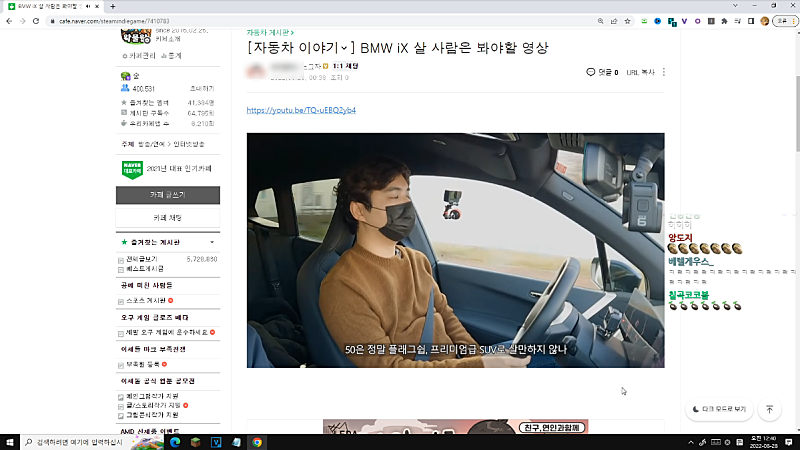Open the green extension icon in toolbar
The image size is (800, 450).
tap(644, 21)
